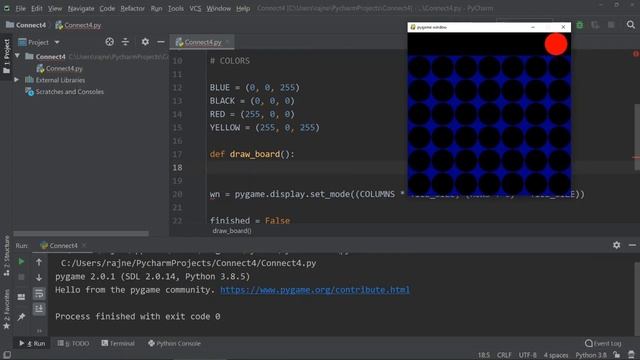Viewport: 640px width, 360px height.
Task: Close the Connect4 run tab
Action: [x=84, y=245]
